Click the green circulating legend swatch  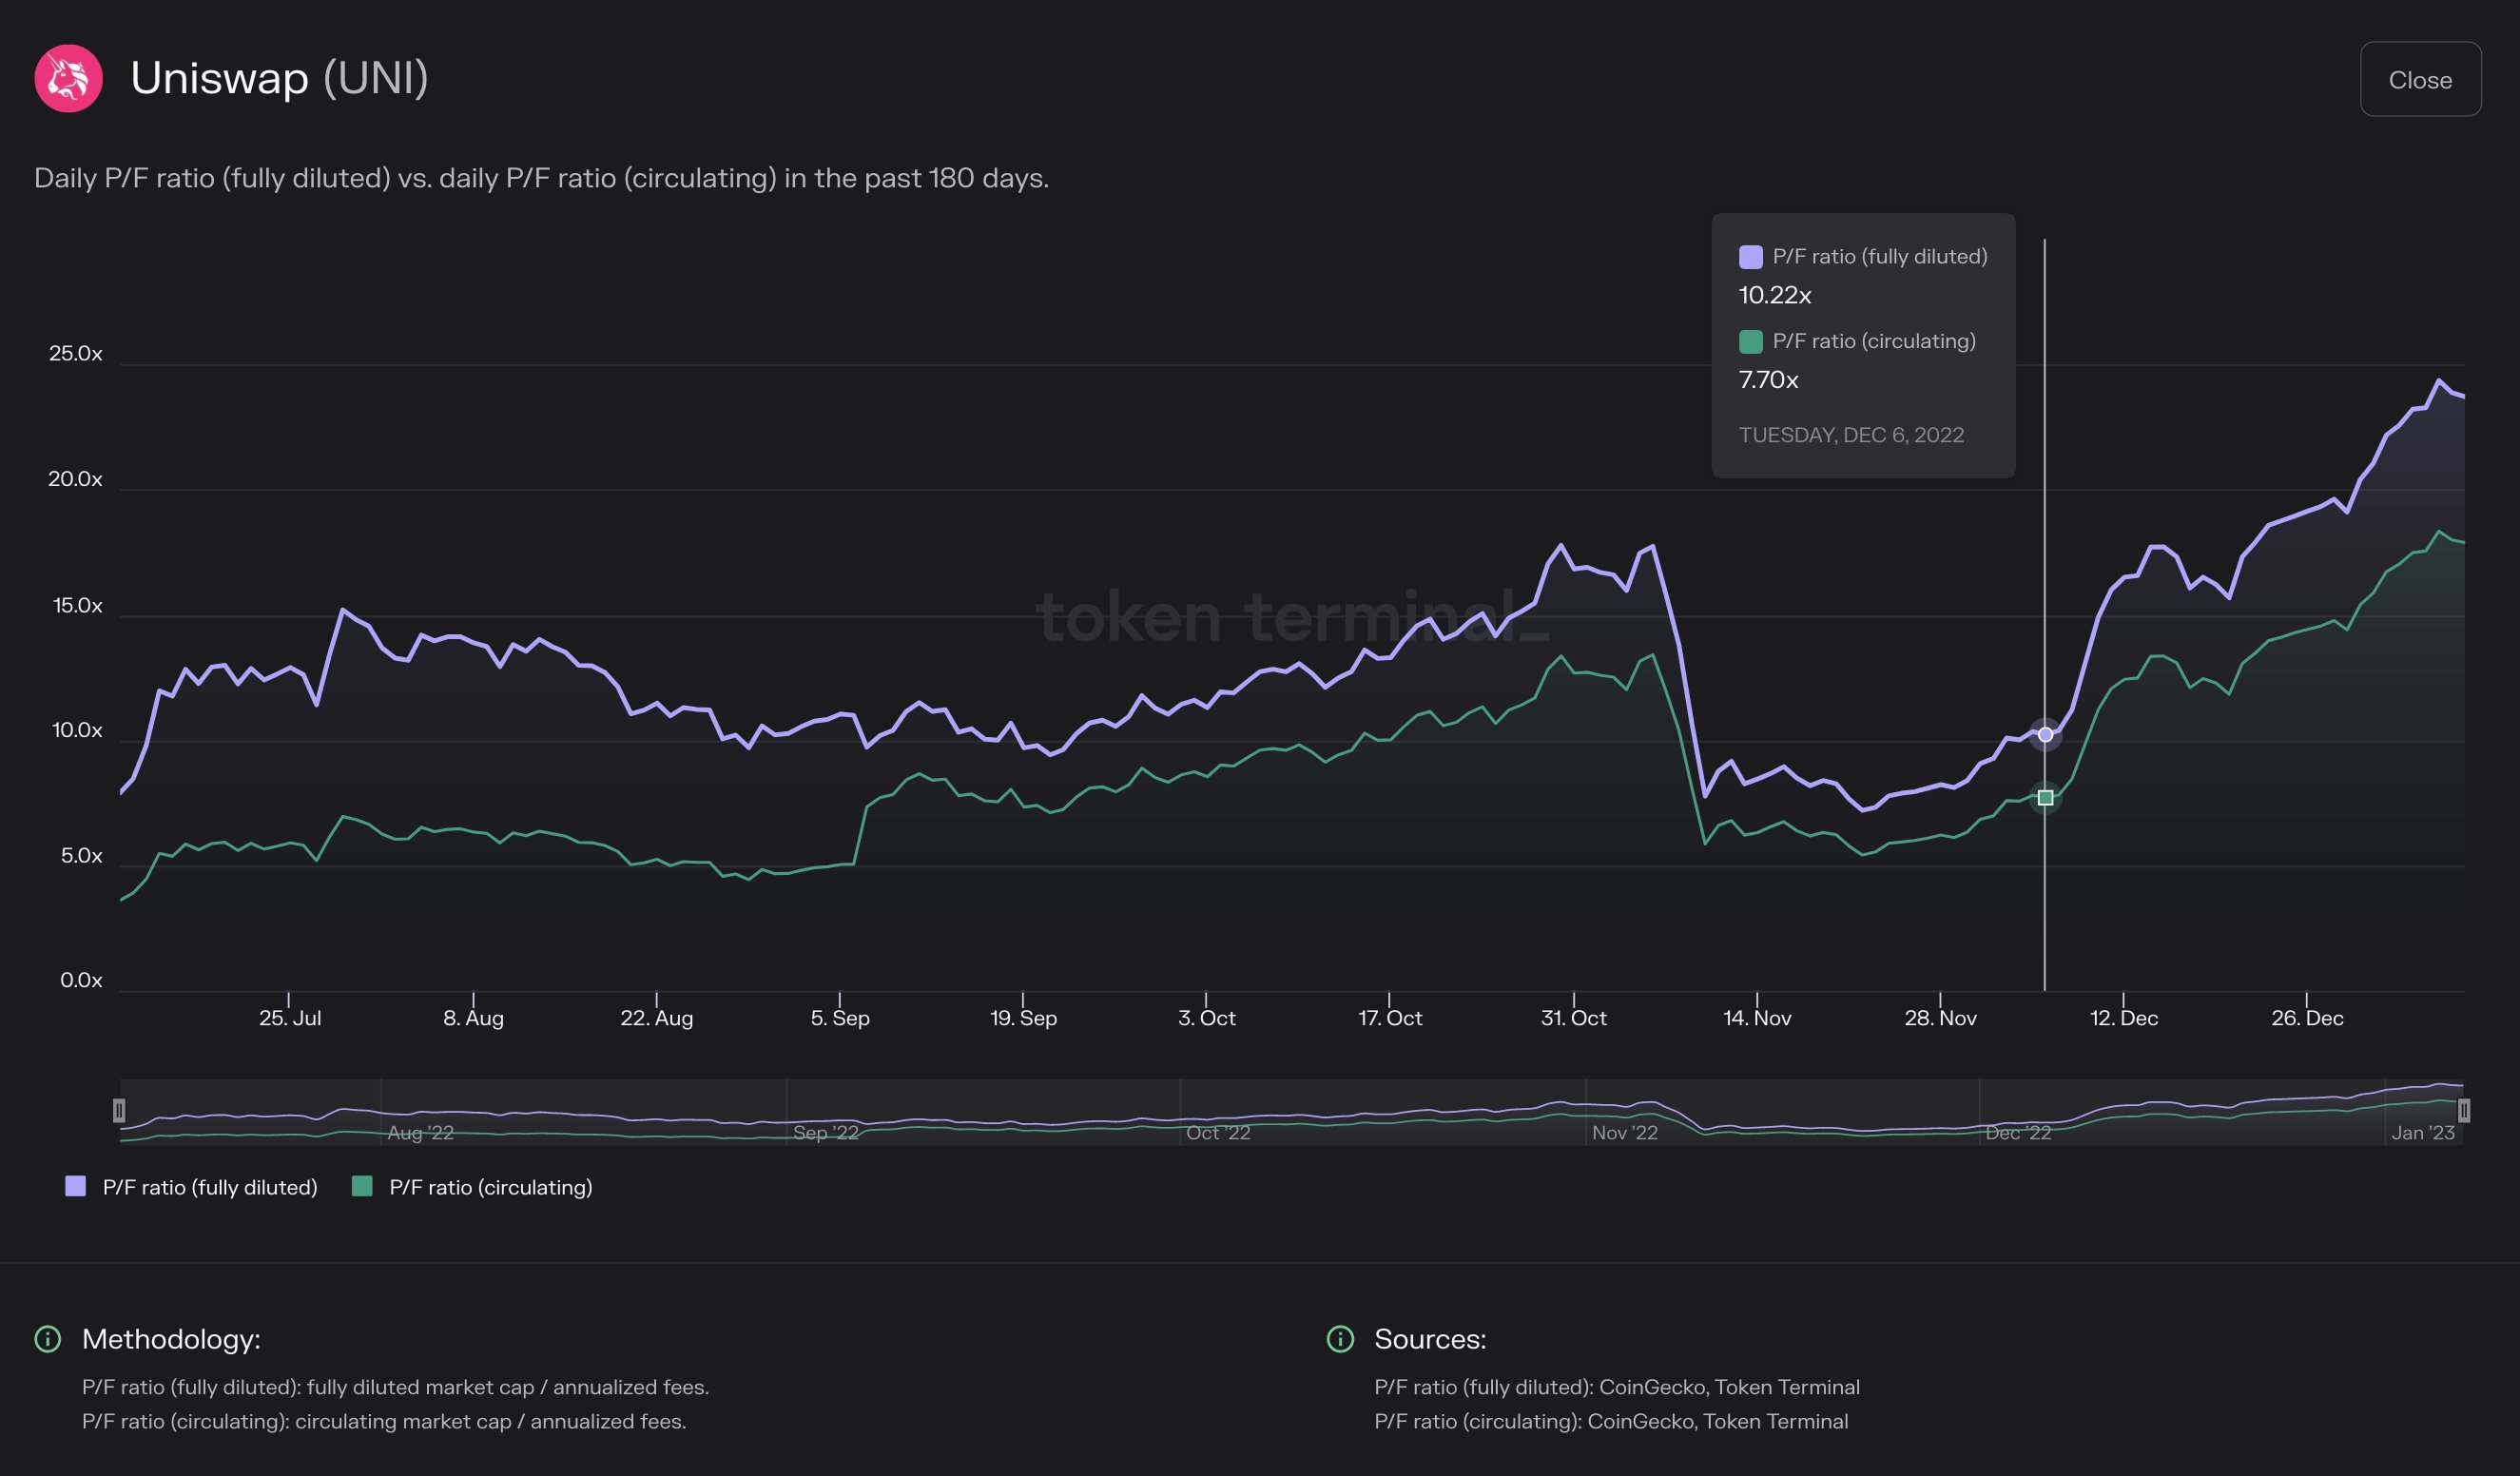click(362, 1186)
